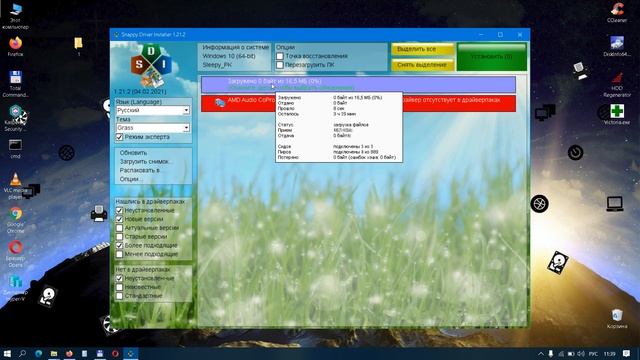Viewport: 640px width, 360px height.
Task: Open Total Commander desktop shortcut
Action: [16, 83]
